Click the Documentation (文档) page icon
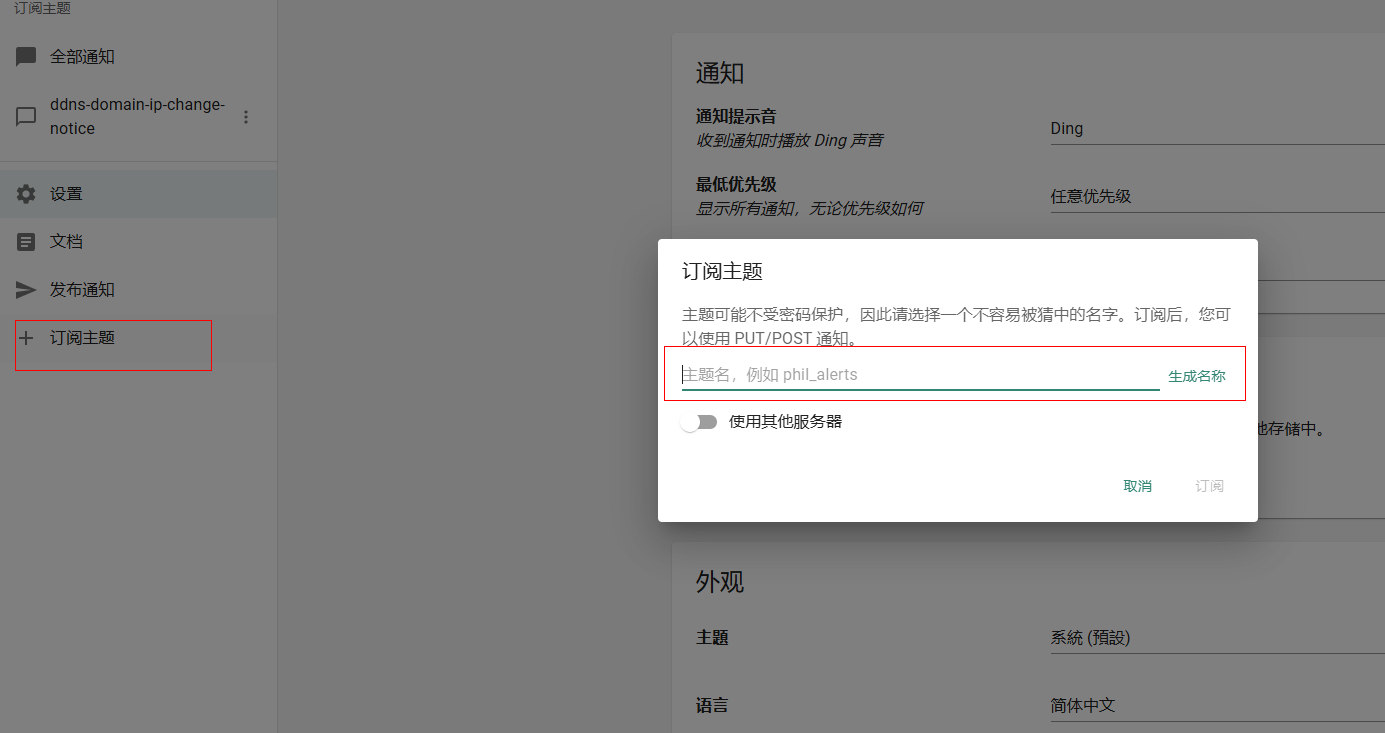 pyautogui.click(x=26, y=242)
